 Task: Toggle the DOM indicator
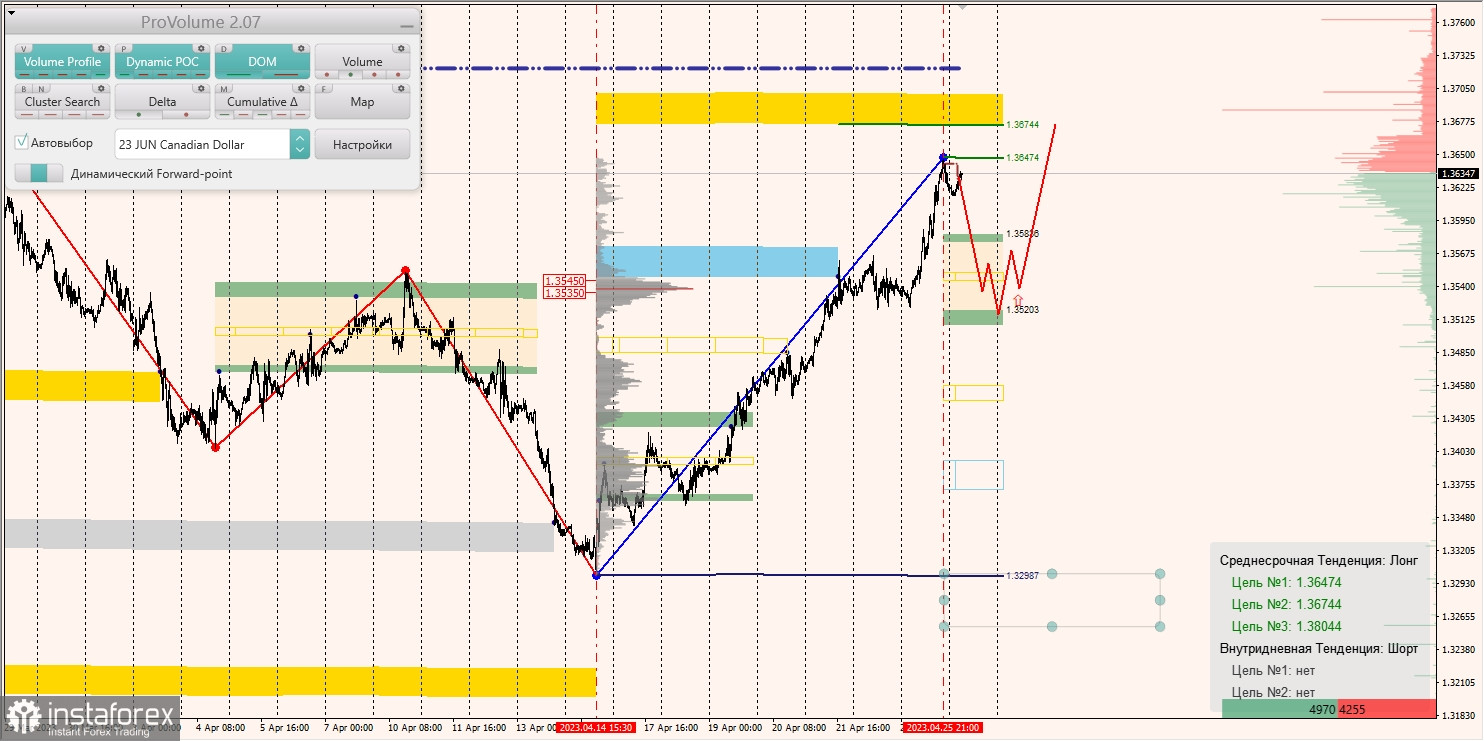(x=262, y=62)
